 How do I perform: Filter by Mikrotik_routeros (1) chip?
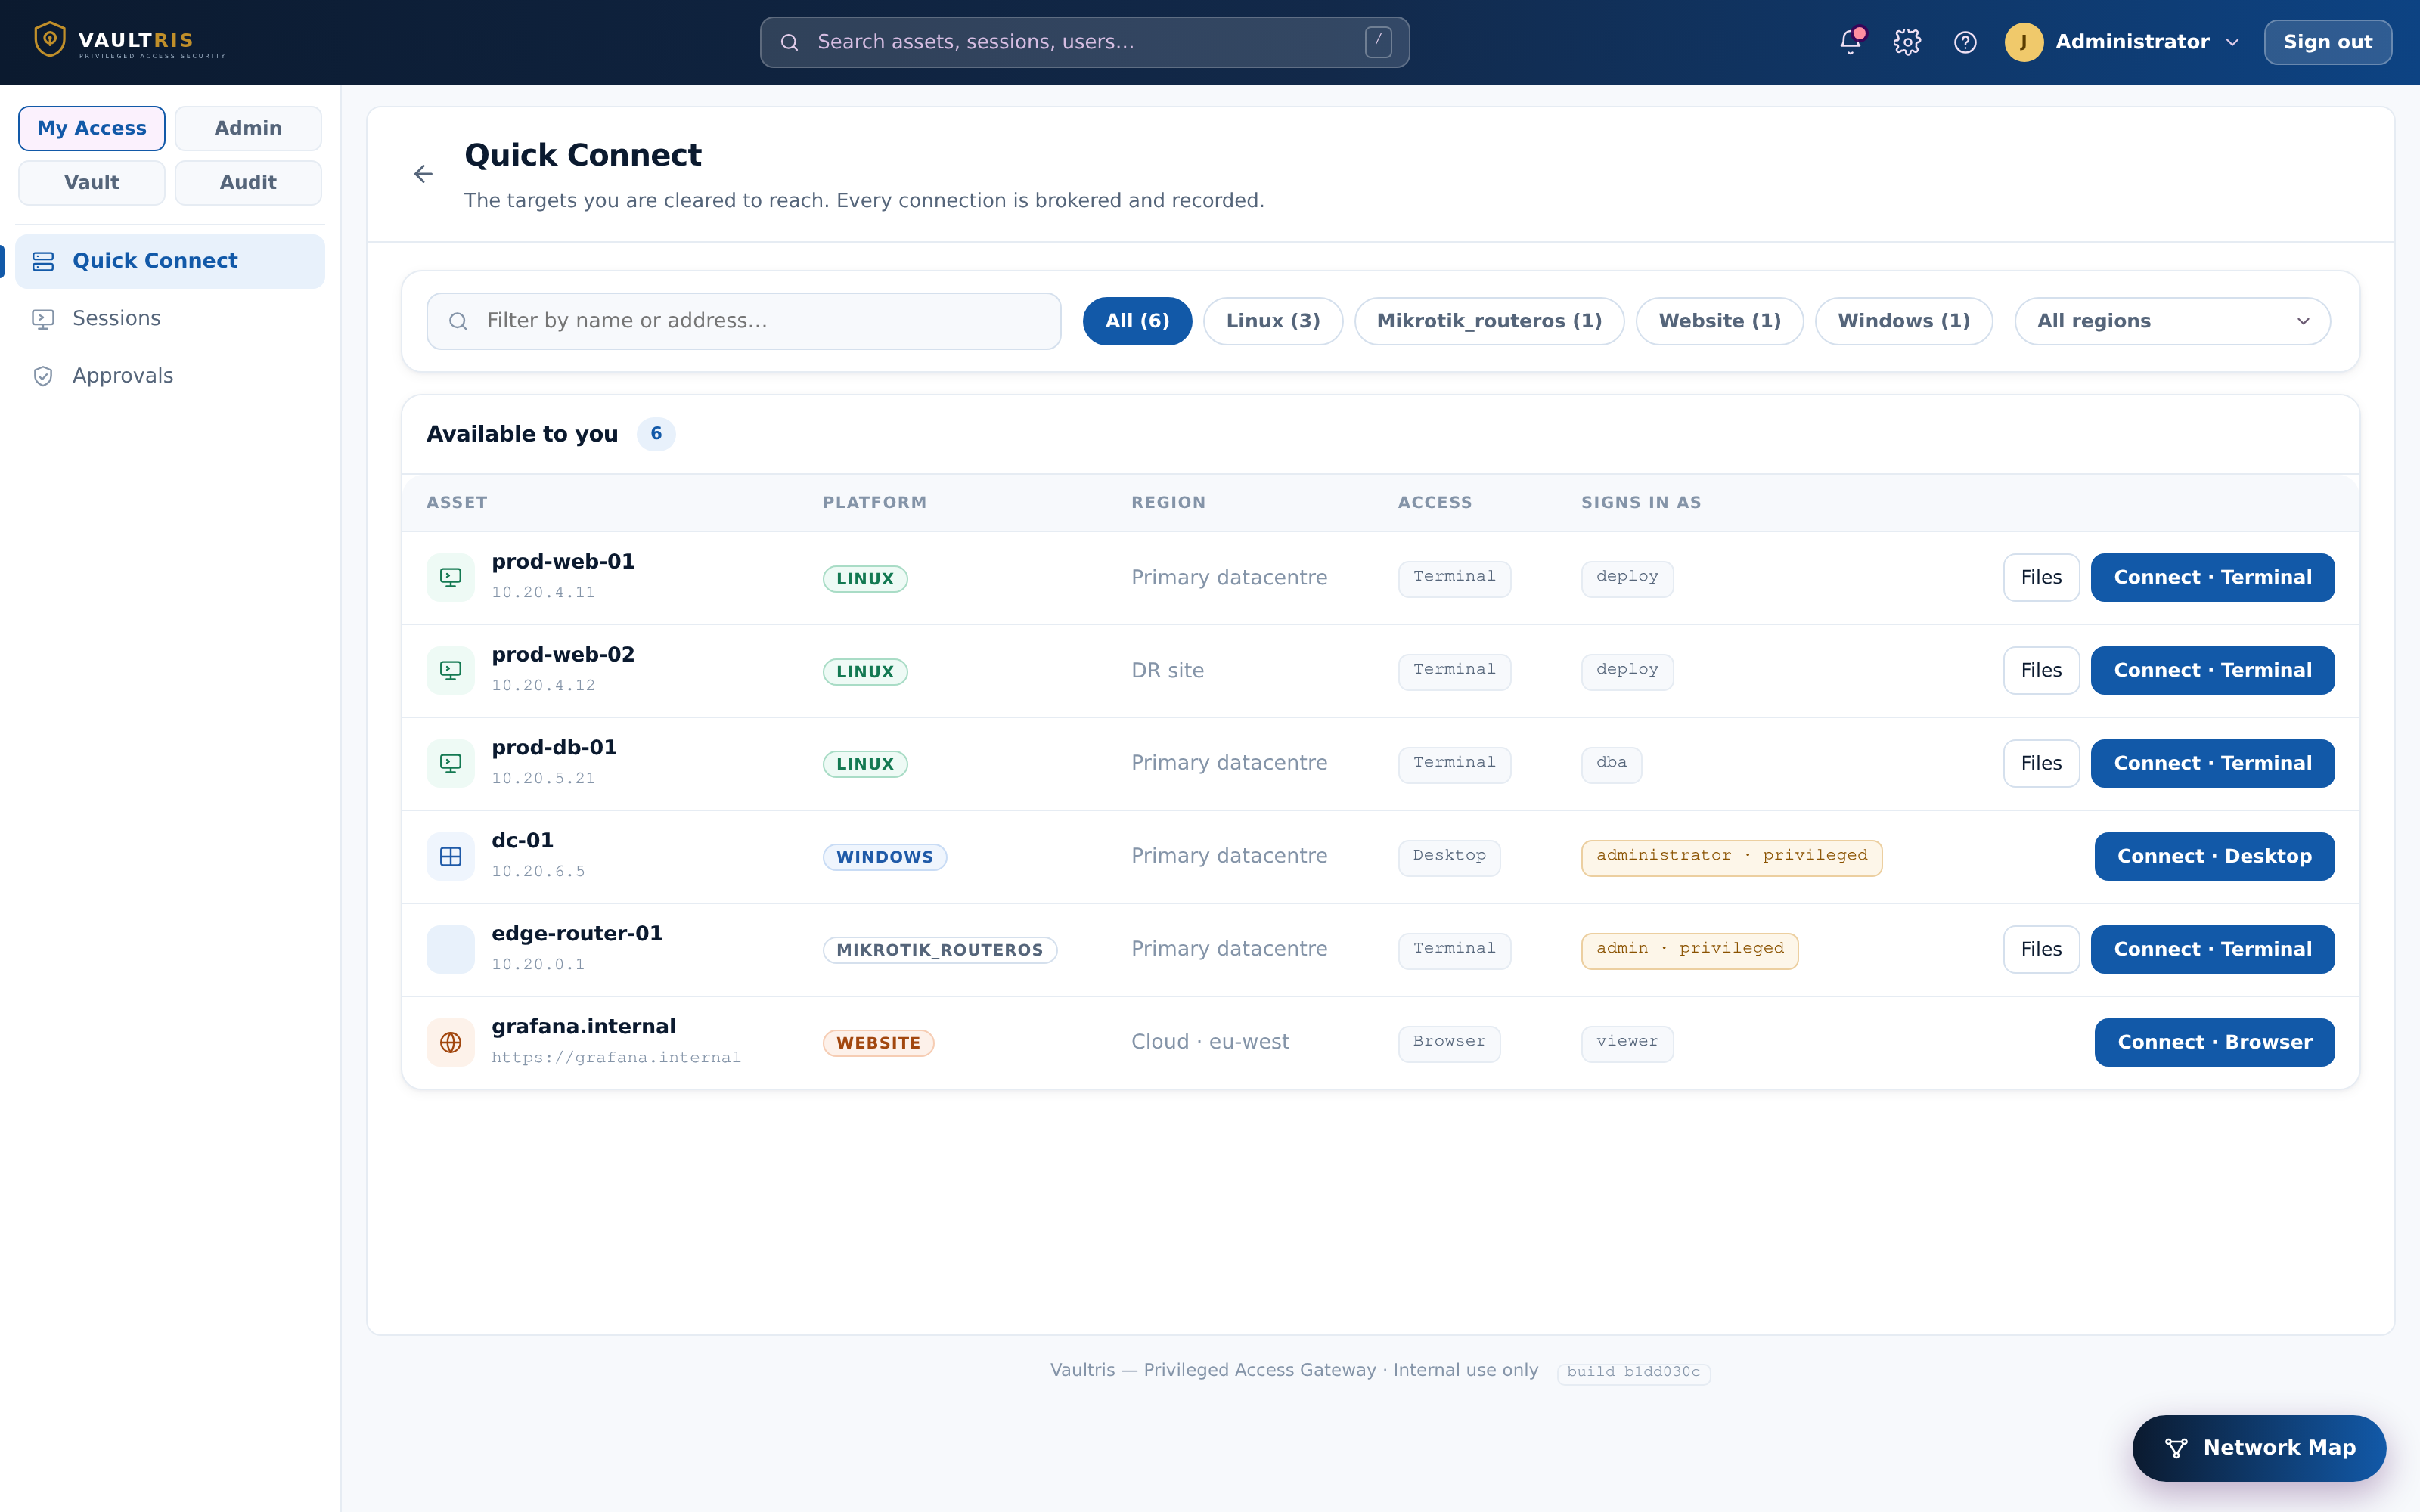click(1489, 321)
